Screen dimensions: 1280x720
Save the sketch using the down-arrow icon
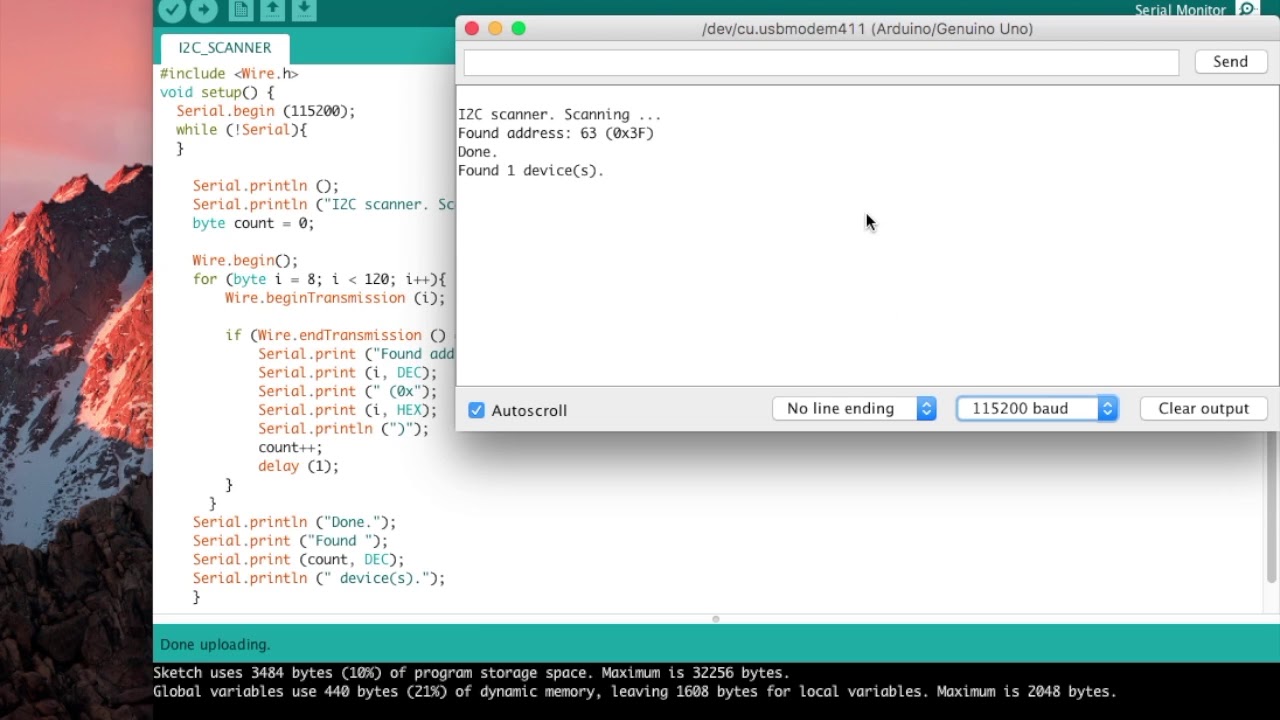point(304,10)
